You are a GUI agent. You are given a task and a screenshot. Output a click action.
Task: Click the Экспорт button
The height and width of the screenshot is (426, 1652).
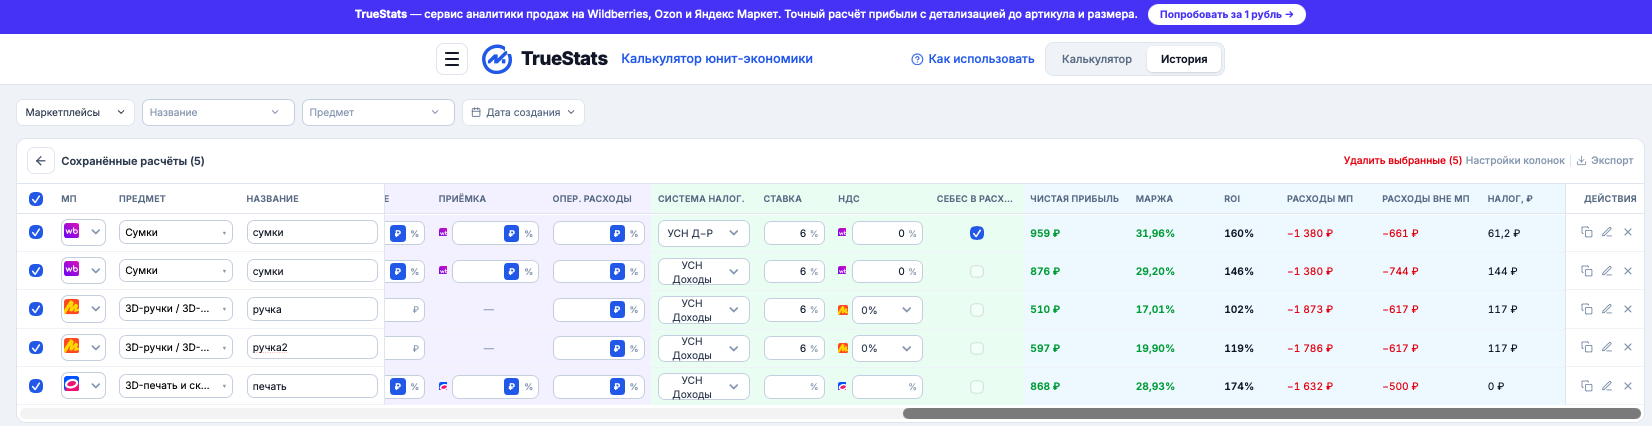[x=1604, y=160]
